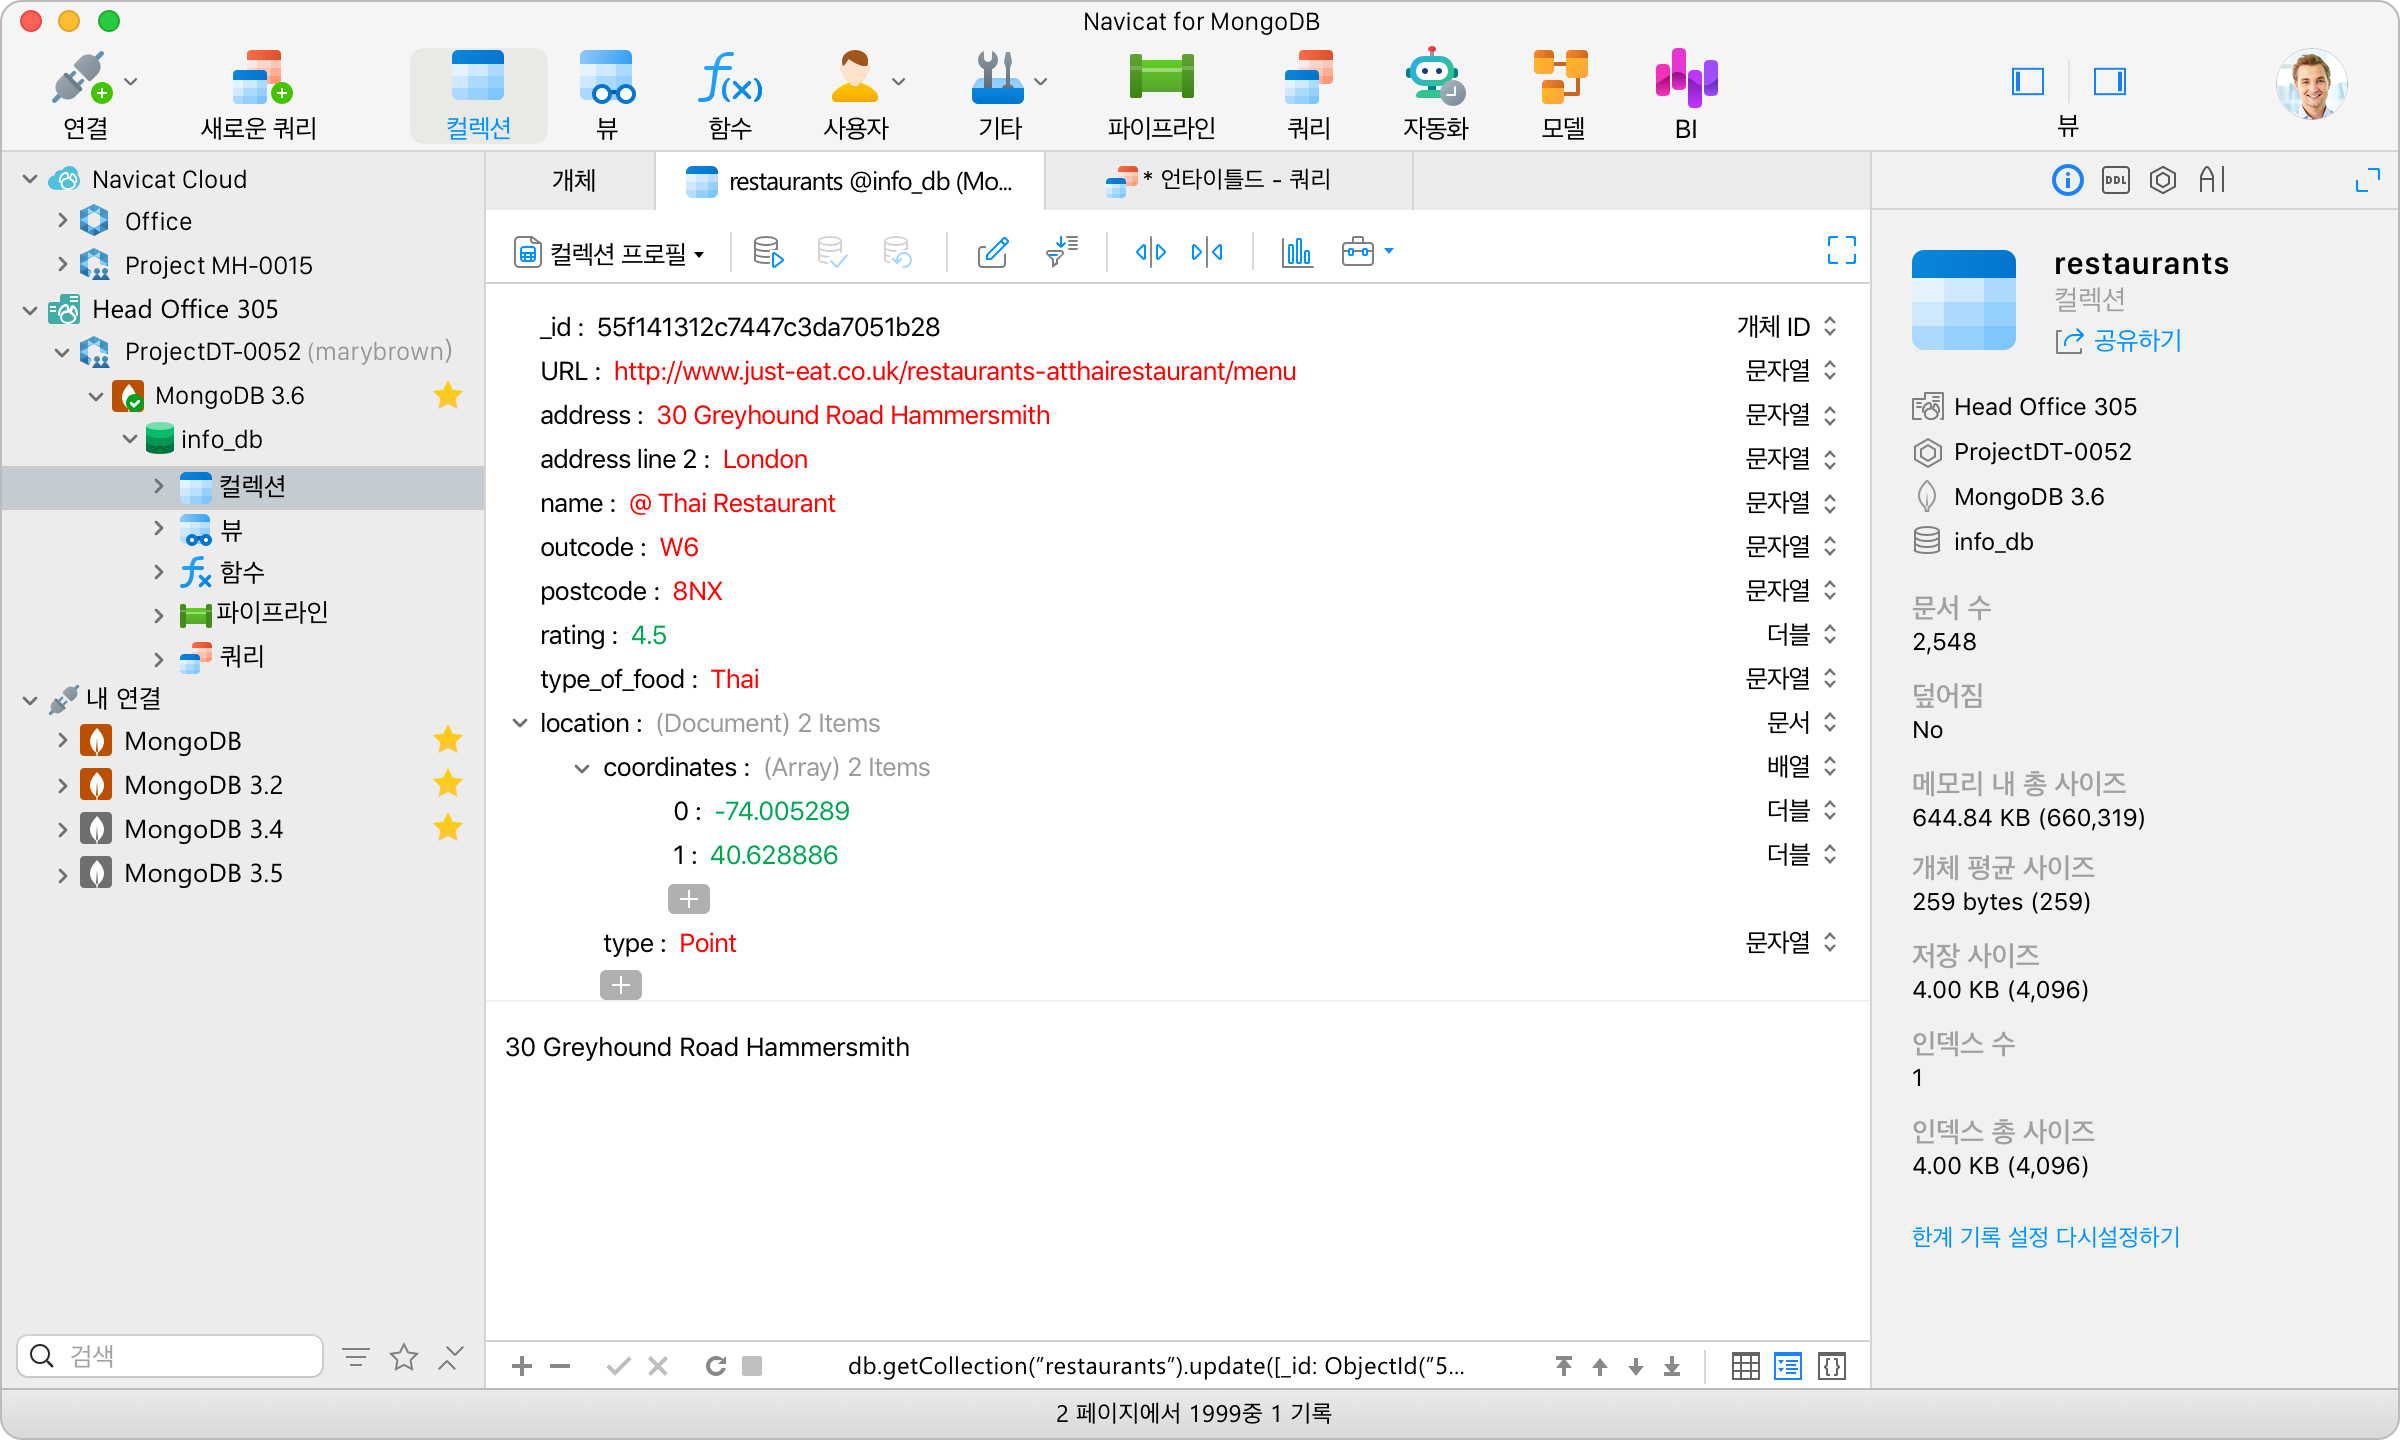The height and width of the screenshot is (1440, 2400).
Task: Expand the Office project node
Action: (x=63, y=221)
